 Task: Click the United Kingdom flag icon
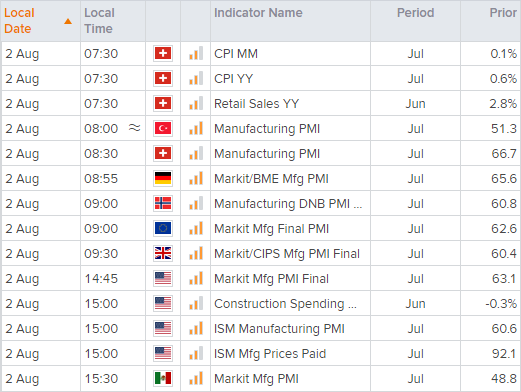163,253
